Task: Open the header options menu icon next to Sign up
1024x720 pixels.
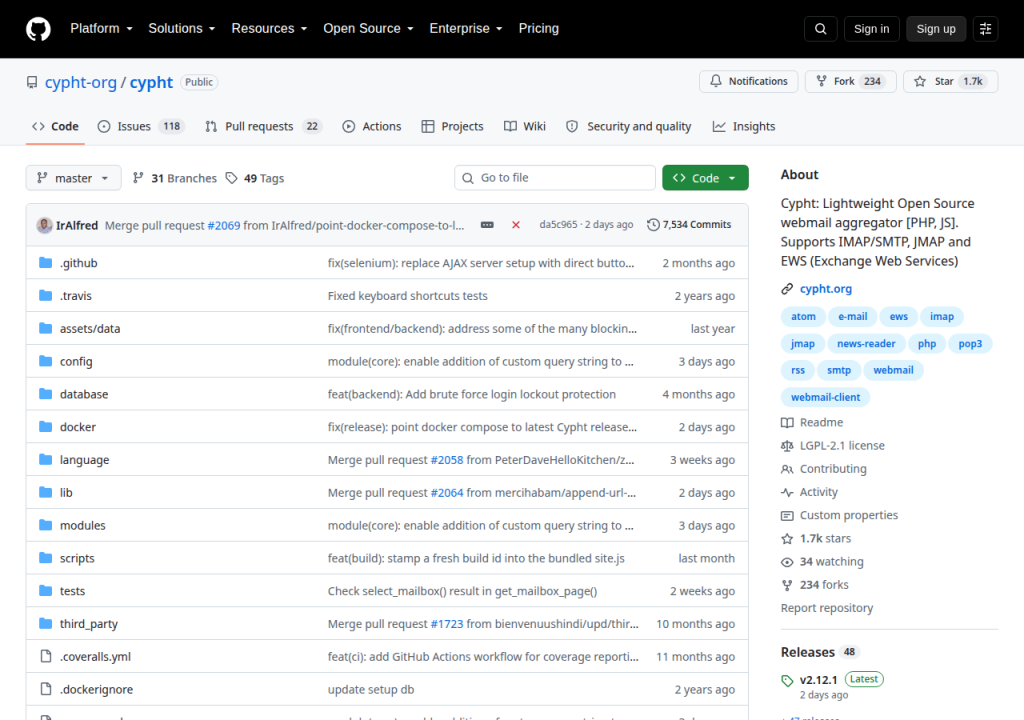Action: (985, 29)
